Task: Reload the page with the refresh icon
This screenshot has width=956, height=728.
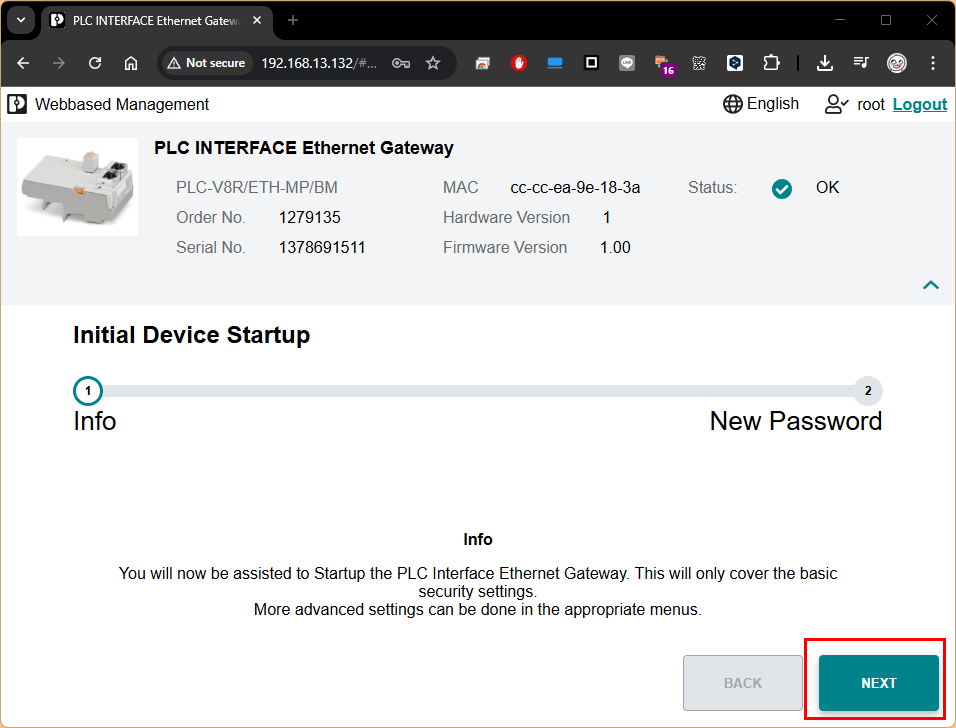Action: click(x=95, y=63)
